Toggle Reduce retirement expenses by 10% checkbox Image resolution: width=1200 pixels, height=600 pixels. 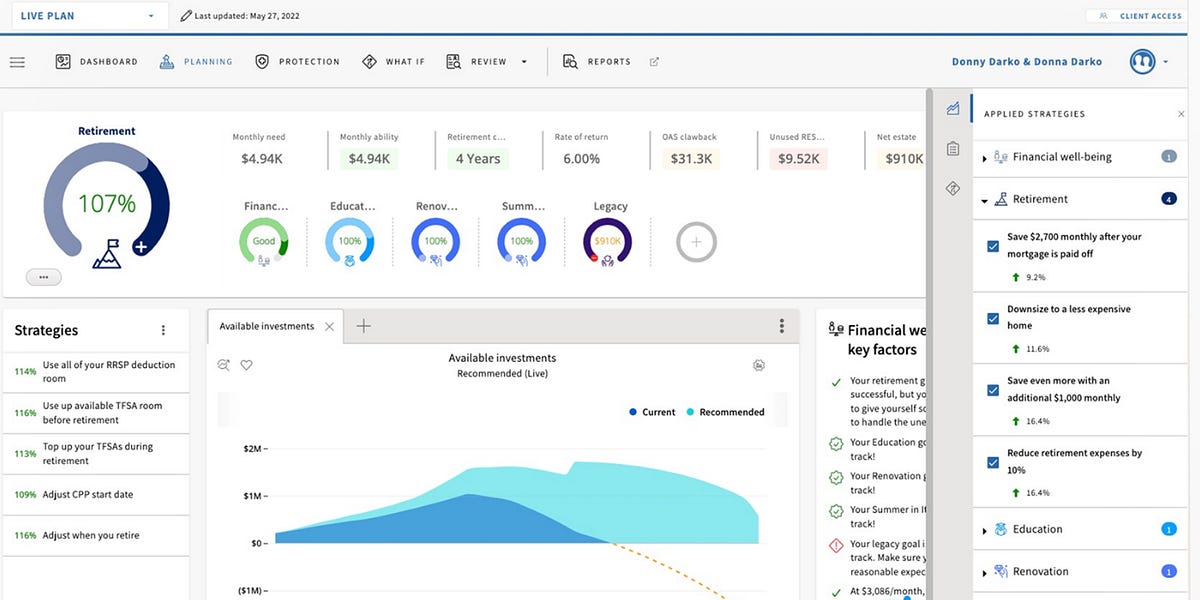click(993, 462)
